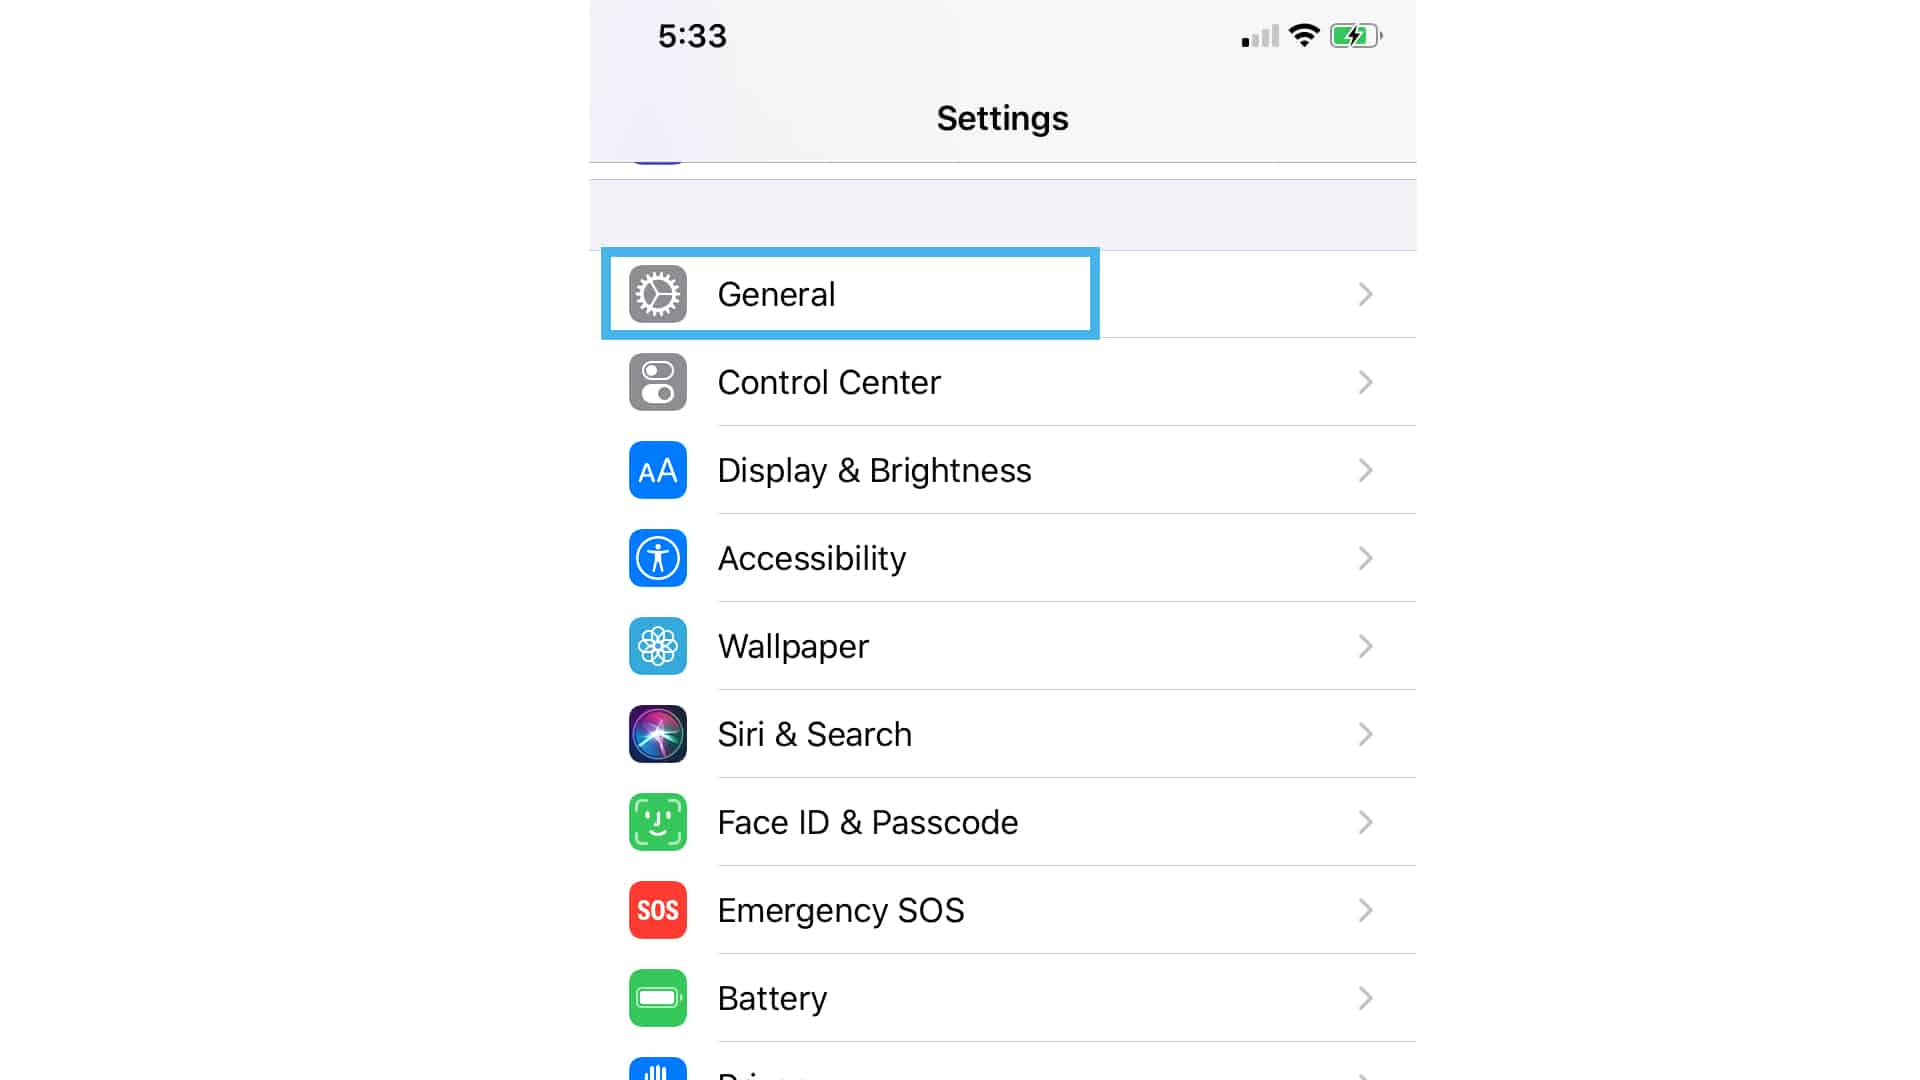Open Accessibility settings
The width and height of the screenshot is (1920, 1080).
click(1001, 558)
